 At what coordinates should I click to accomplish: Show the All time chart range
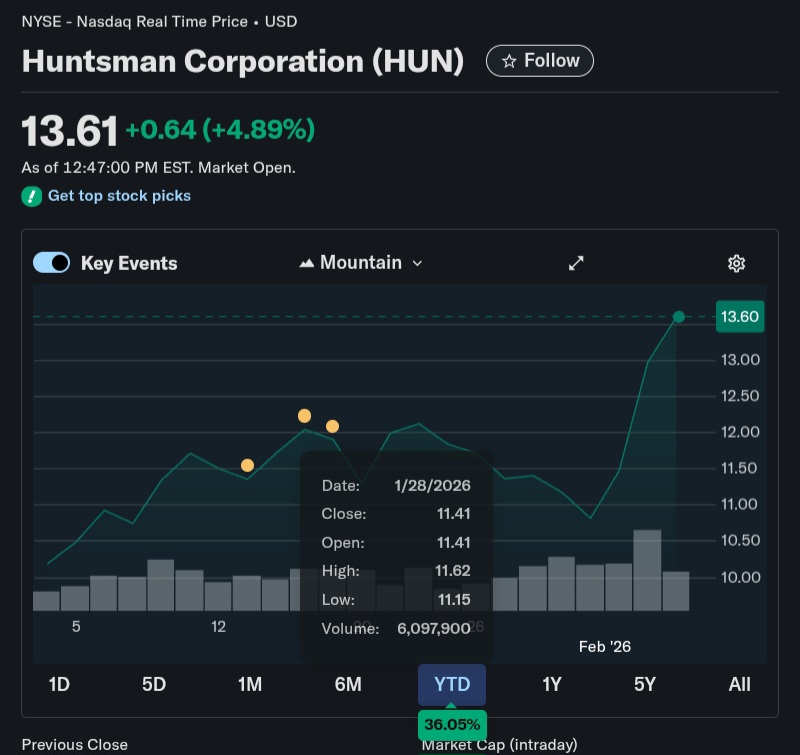click(739, 684)
